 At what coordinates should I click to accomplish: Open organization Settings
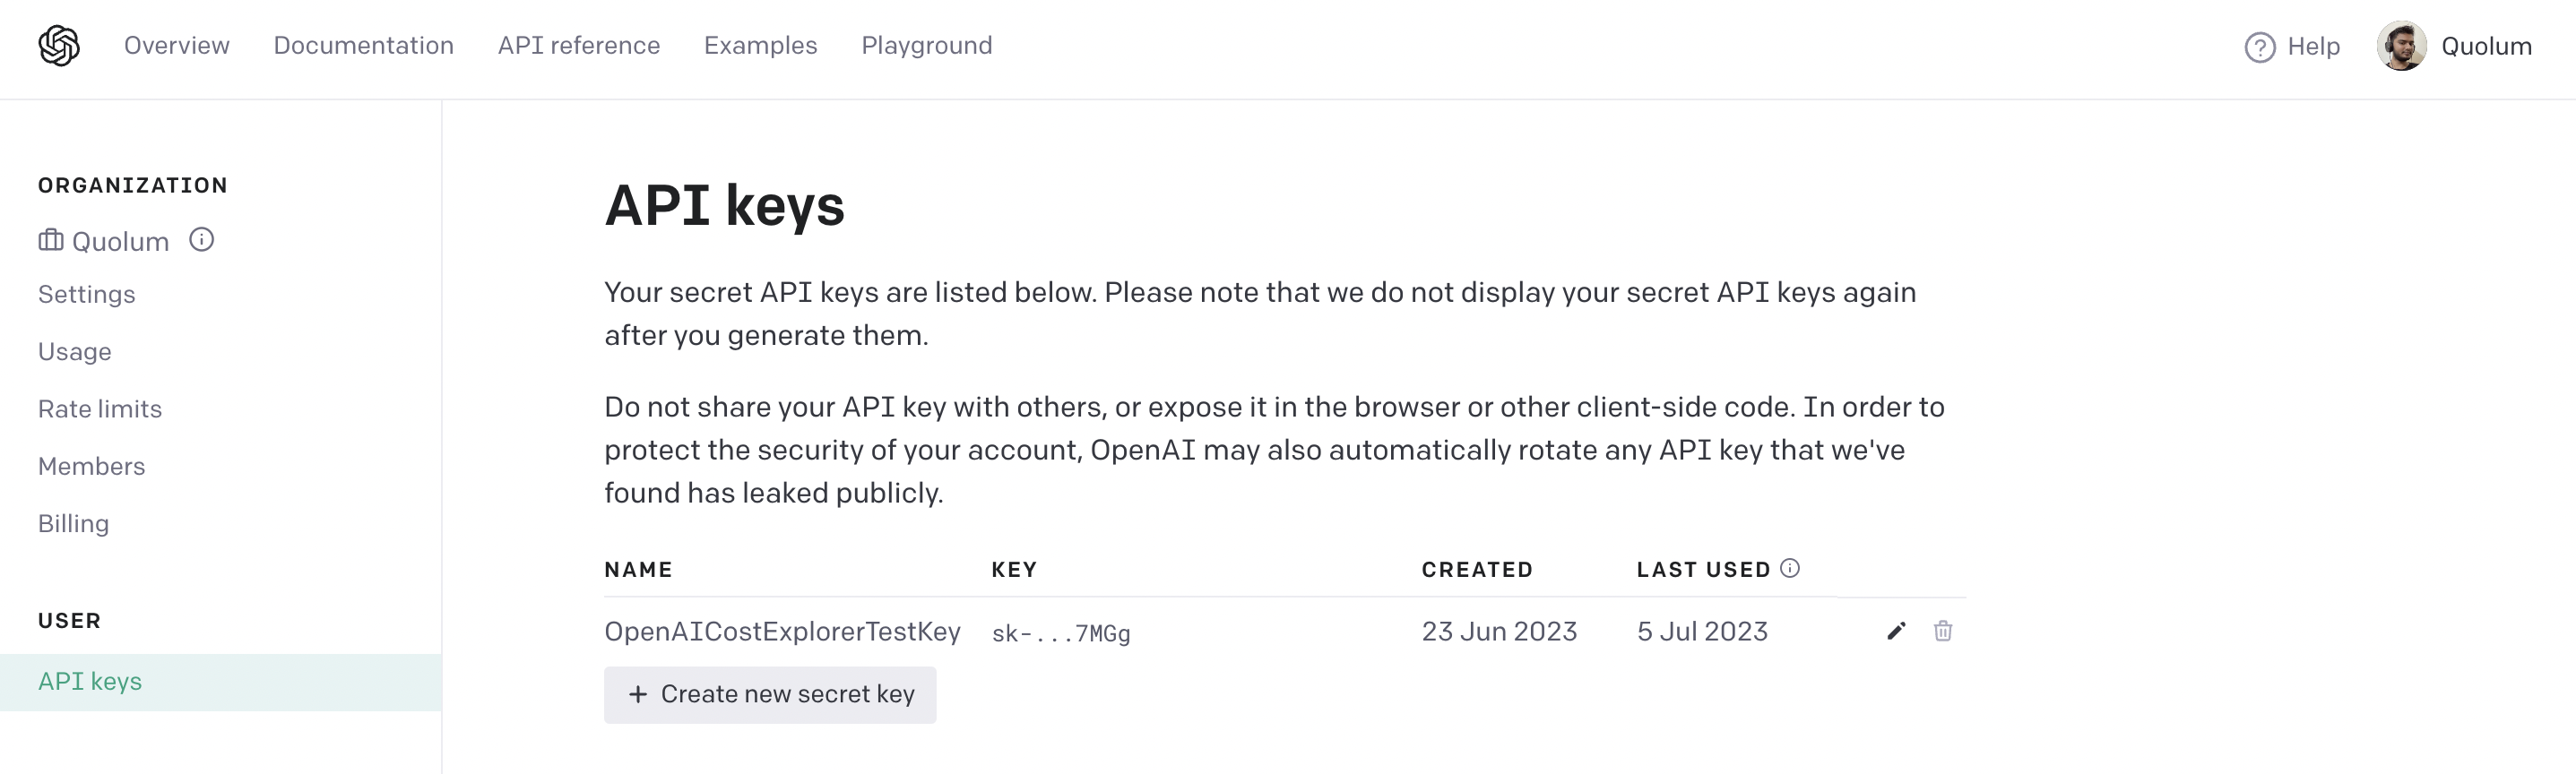[86, 295]
